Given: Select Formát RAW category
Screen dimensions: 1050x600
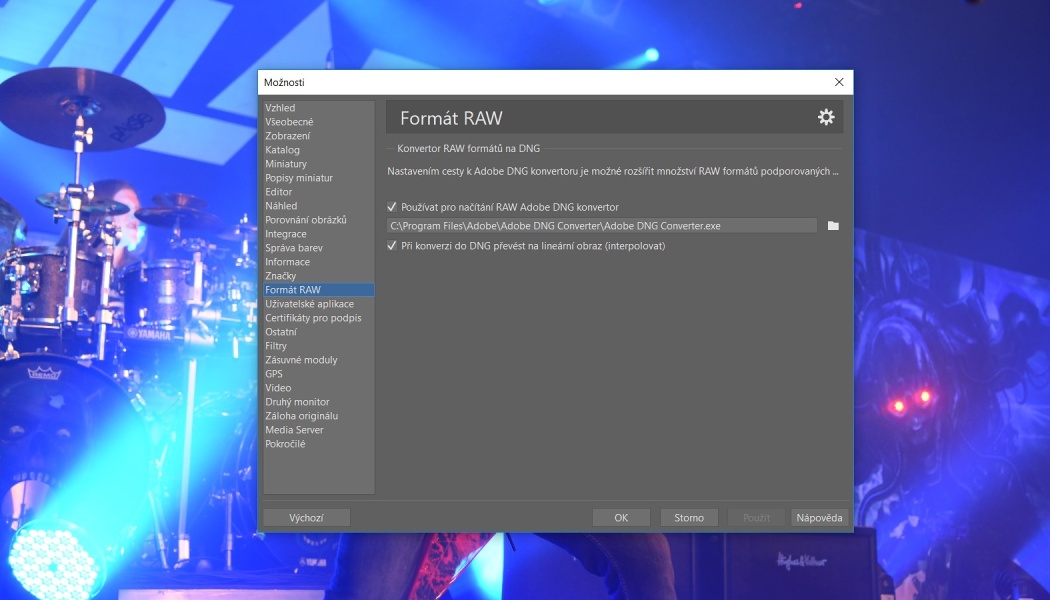Looking at the screenshot, I should 319,290.
